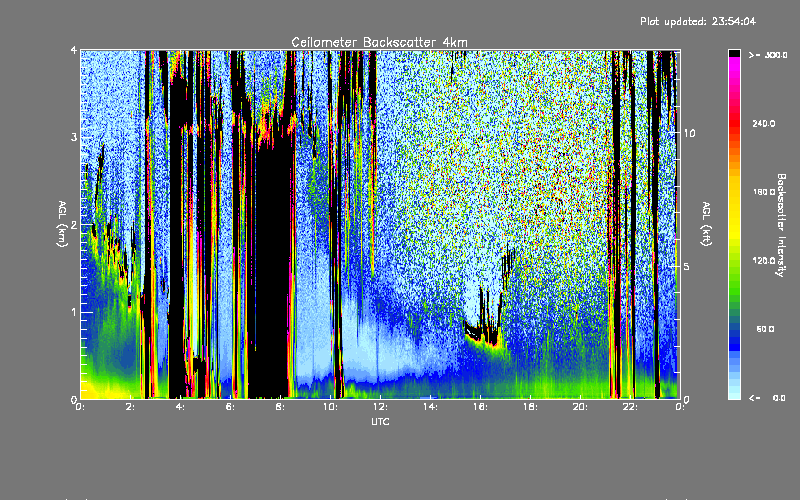This screenshot has width=800, height=500.
Task: Click the "Backscatter Intensity" colorbar label
Action: click(781, 225)
